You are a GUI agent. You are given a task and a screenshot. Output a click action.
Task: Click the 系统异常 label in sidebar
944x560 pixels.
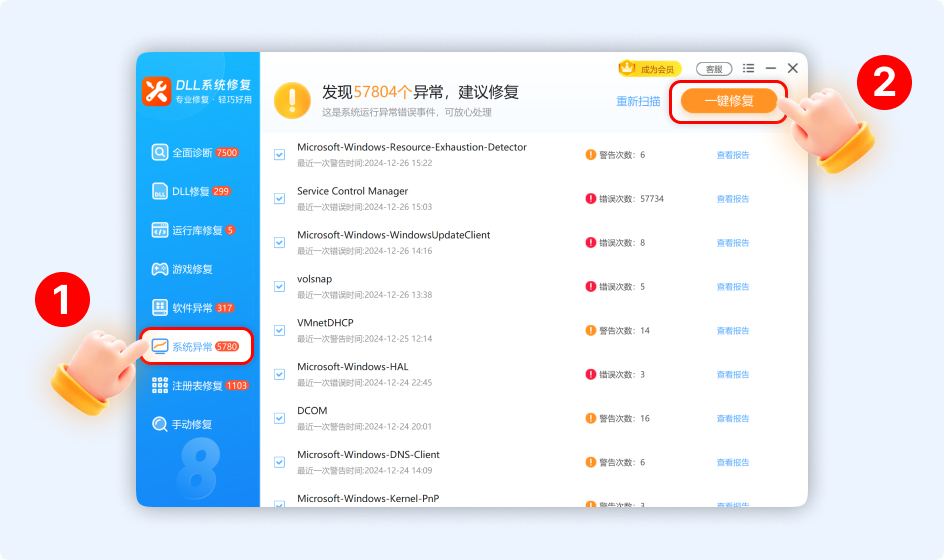[192, 347]
